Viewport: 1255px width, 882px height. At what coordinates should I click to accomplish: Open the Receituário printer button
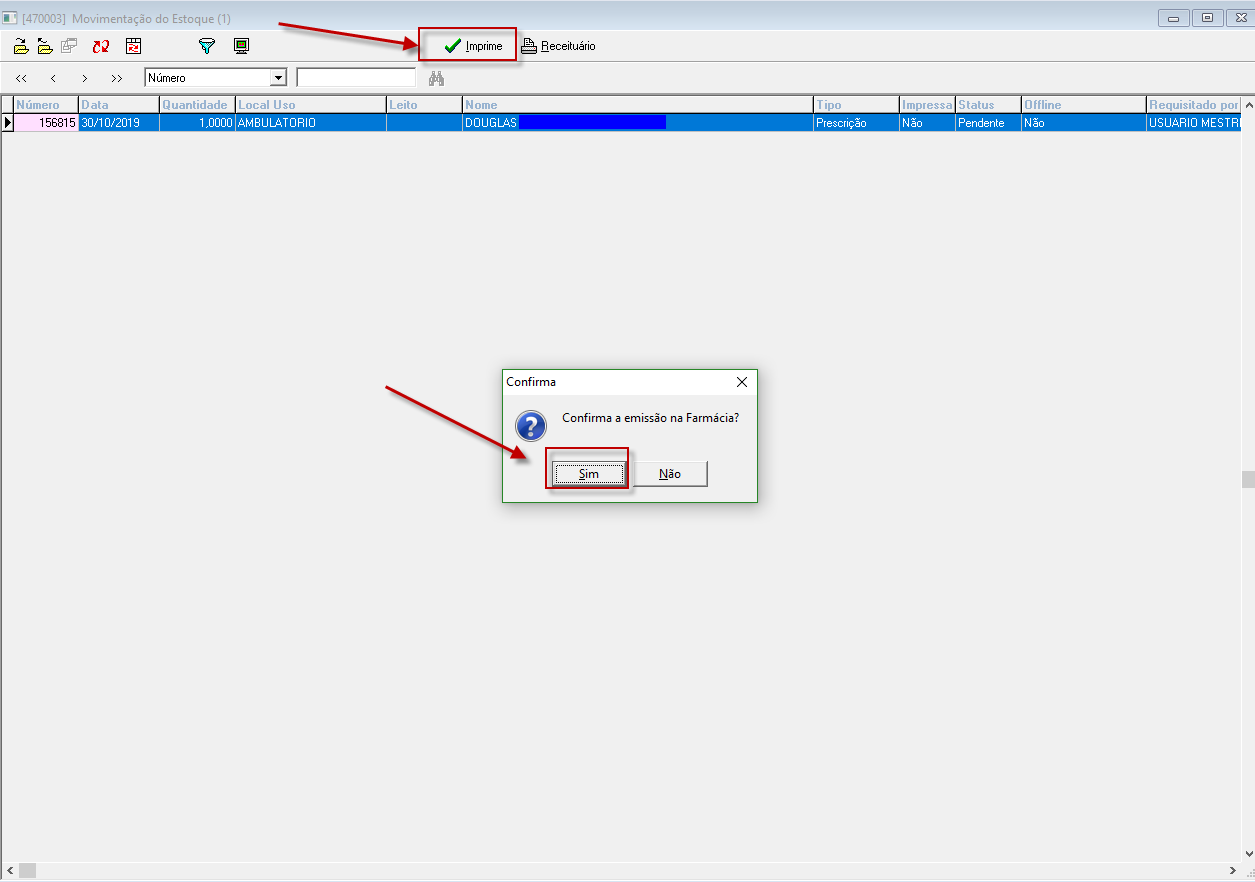(x=558, y=46)
